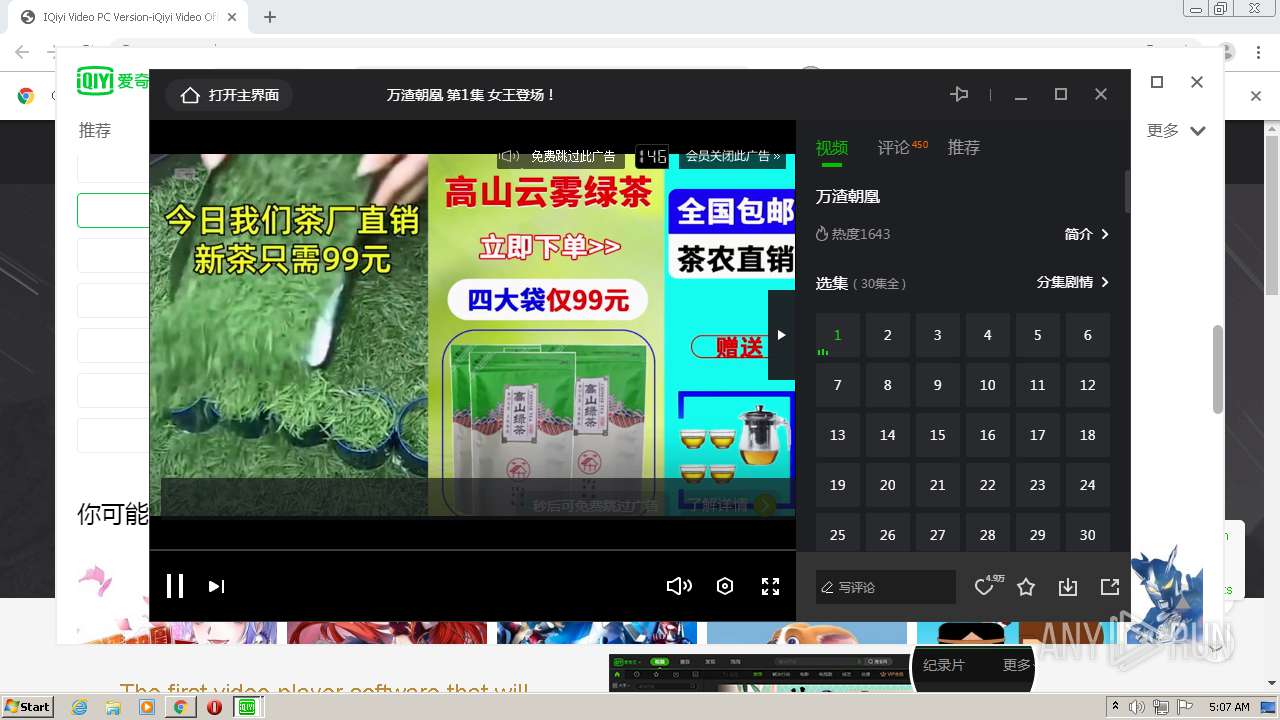Click 会员关闭此广告 member close ad link
This screenshot has width=1280, height=720.
[x=733, y=156]
